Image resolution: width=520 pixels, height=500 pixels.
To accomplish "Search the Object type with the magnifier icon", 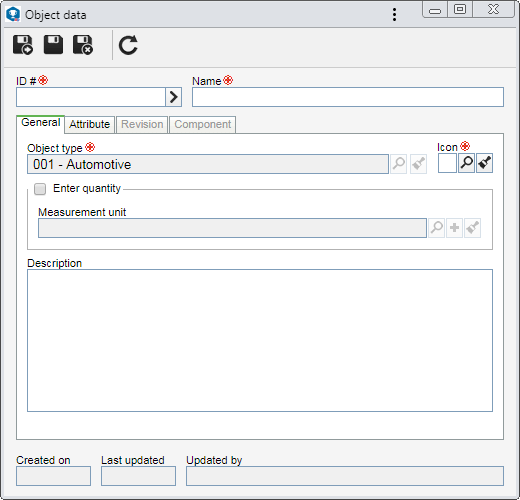I will click(399, 164).
